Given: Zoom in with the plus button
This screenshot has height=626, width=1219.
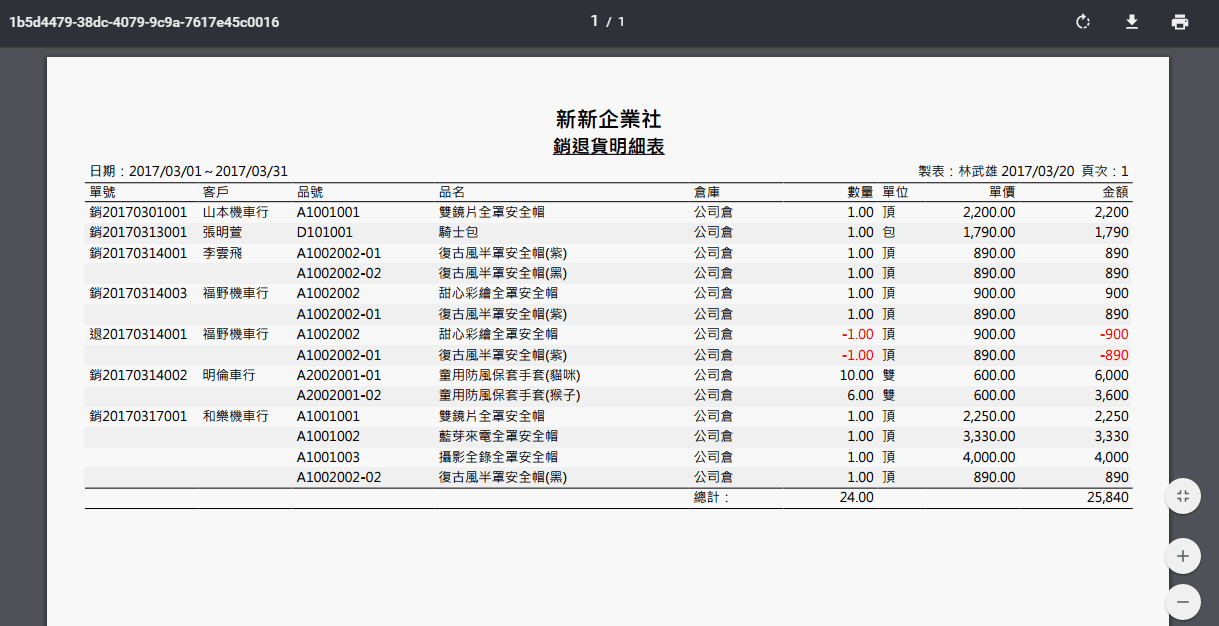Looking at the screenshot, I should pyautogui.click(x=1182, y=556).
